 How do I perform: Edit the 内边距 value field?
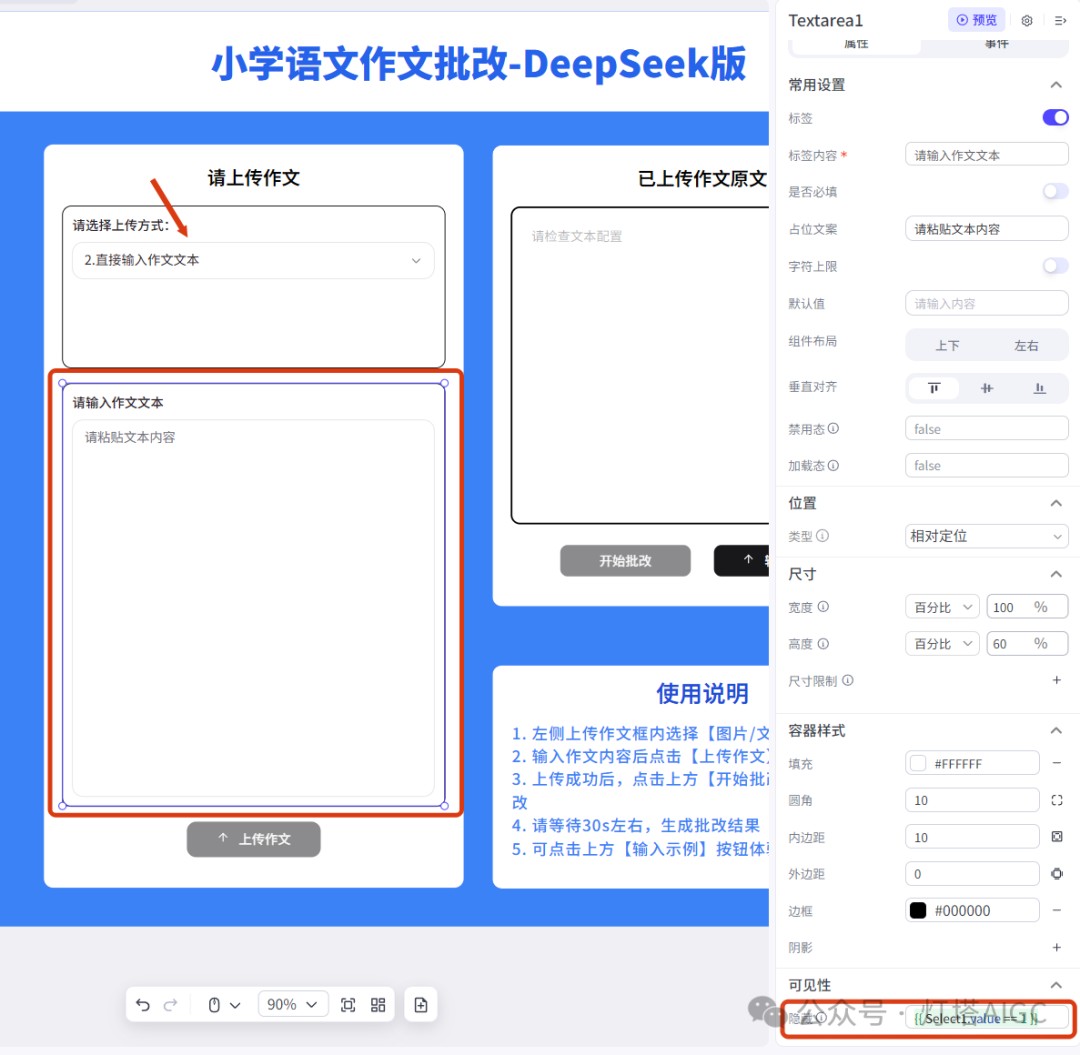(972, 837)
